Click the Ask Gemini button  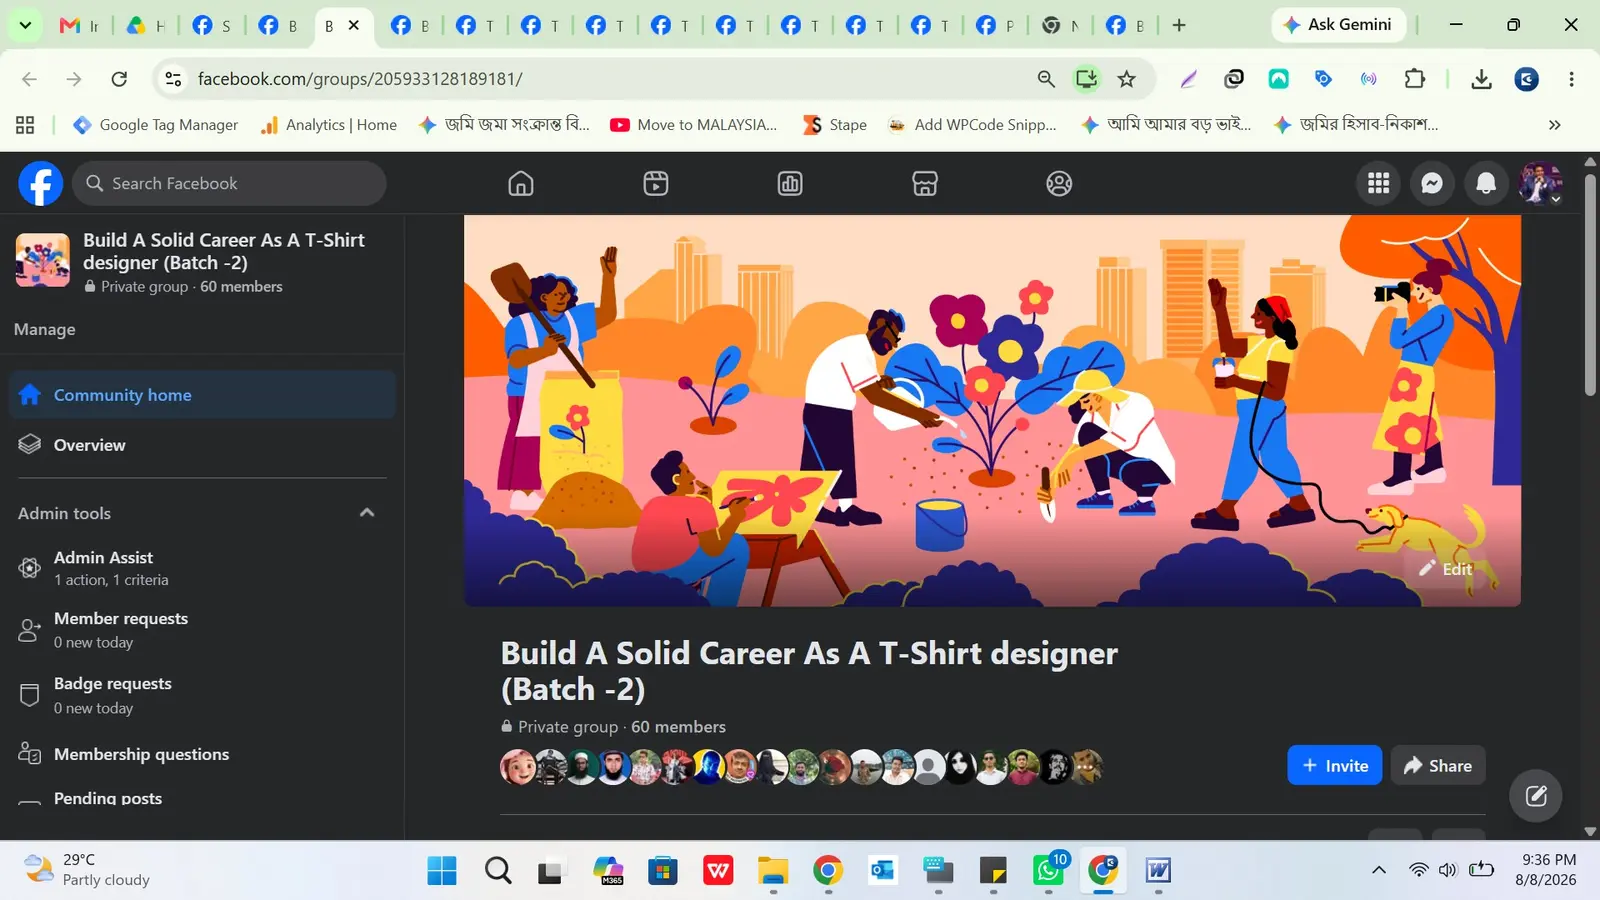click(x=1338, y=25)
